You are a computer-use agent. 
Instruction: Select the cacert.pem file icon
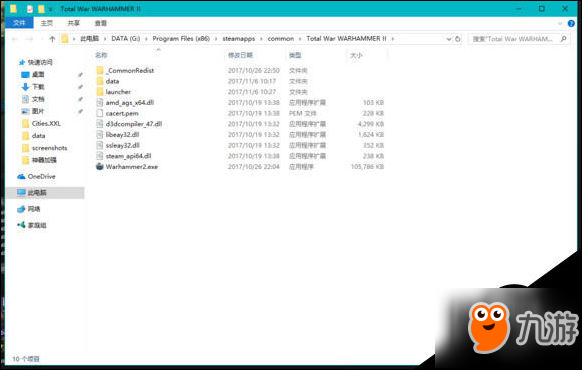[99, 113]
